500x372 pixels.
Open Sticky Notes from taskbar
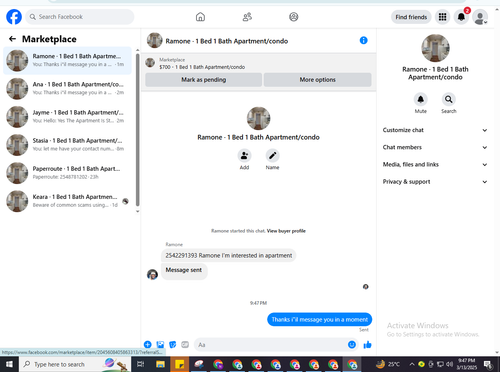coord(180,364)
